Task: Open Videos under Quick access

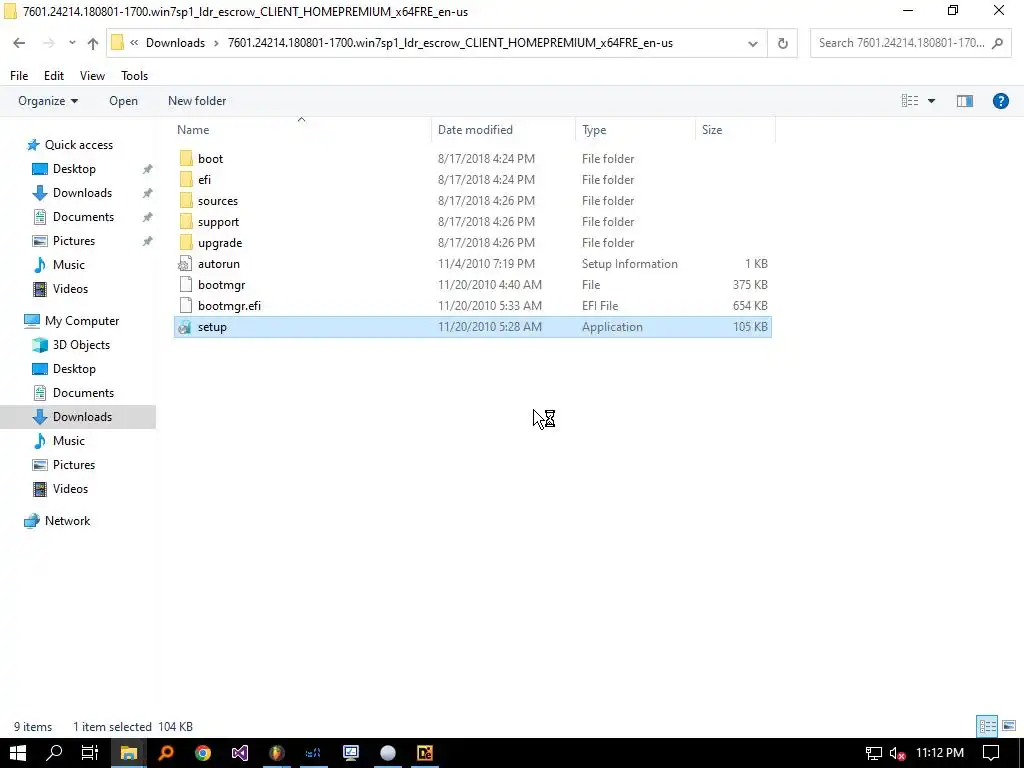Action: (x=70, y=289)
